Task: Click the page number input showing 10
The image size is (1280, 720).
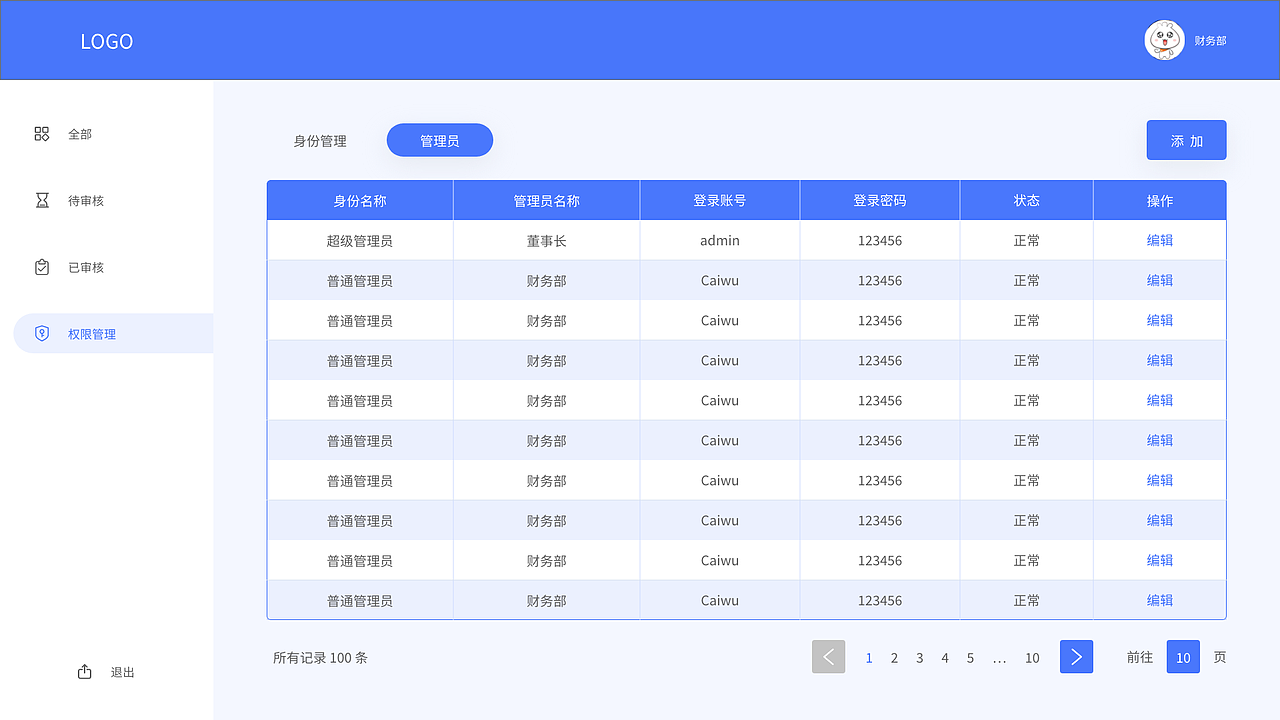Action: (1183, 657)
